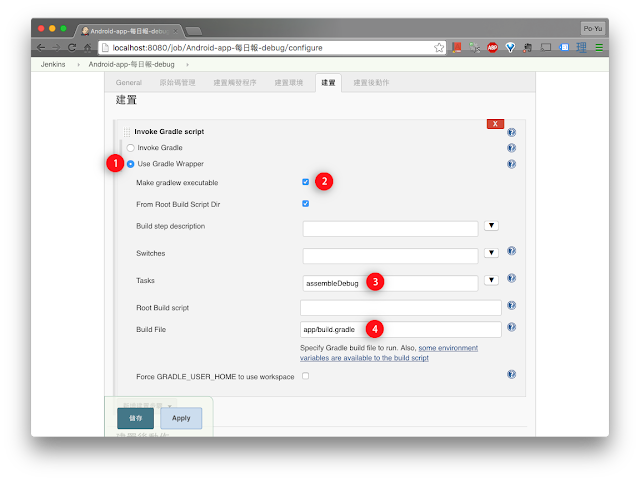Click the Build File input field

401,330
